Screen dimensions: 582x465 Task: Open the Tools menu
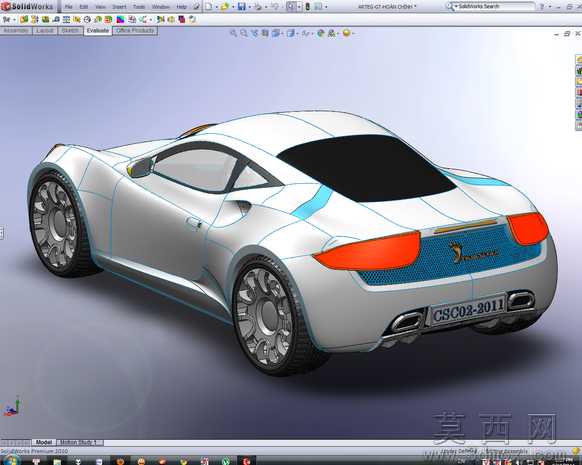[139, 7]
